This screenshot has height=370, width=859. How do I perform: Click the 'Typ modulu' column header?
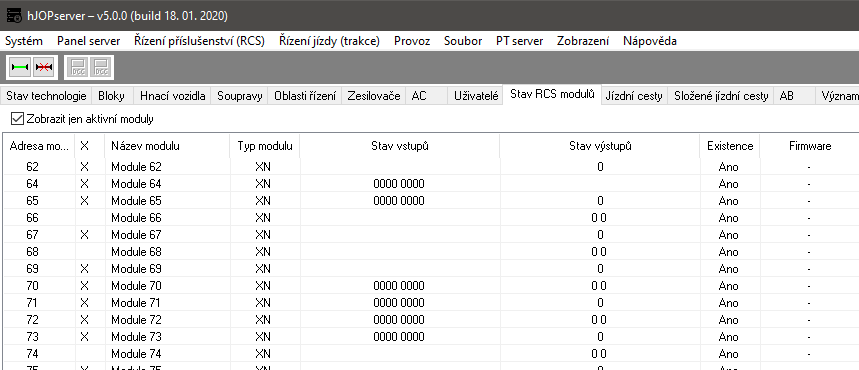pyautogui.click(x=265, y=146)
